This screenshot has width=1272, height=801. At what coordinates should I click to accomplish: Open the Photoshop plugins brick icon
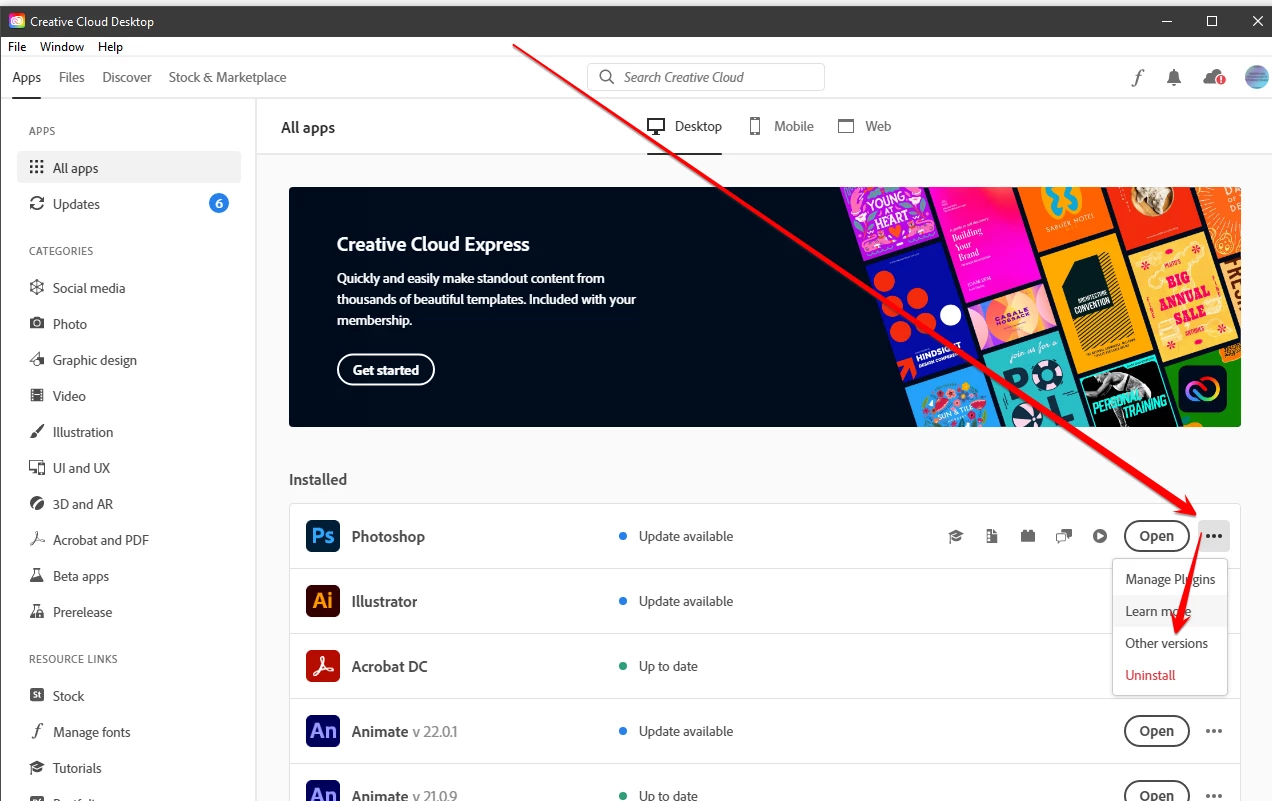coord(1027,537)
